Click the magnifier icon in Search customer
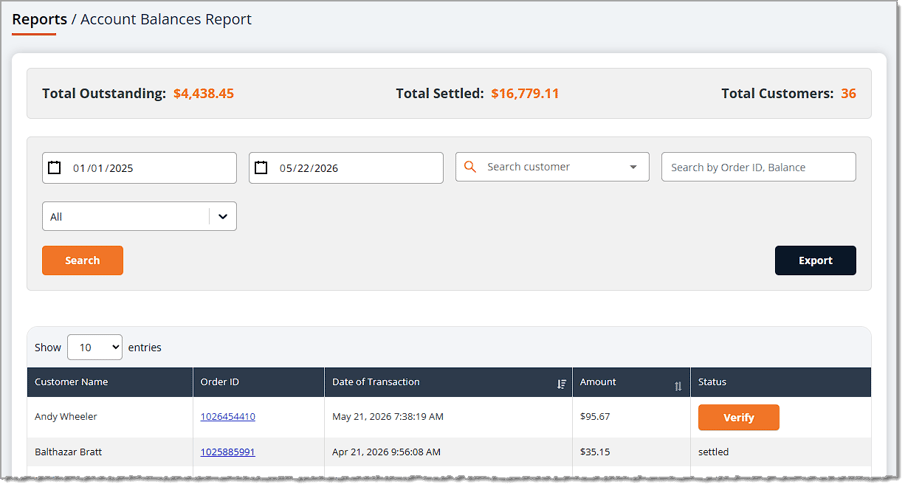905x487 pixels. [x=470, y=167]
